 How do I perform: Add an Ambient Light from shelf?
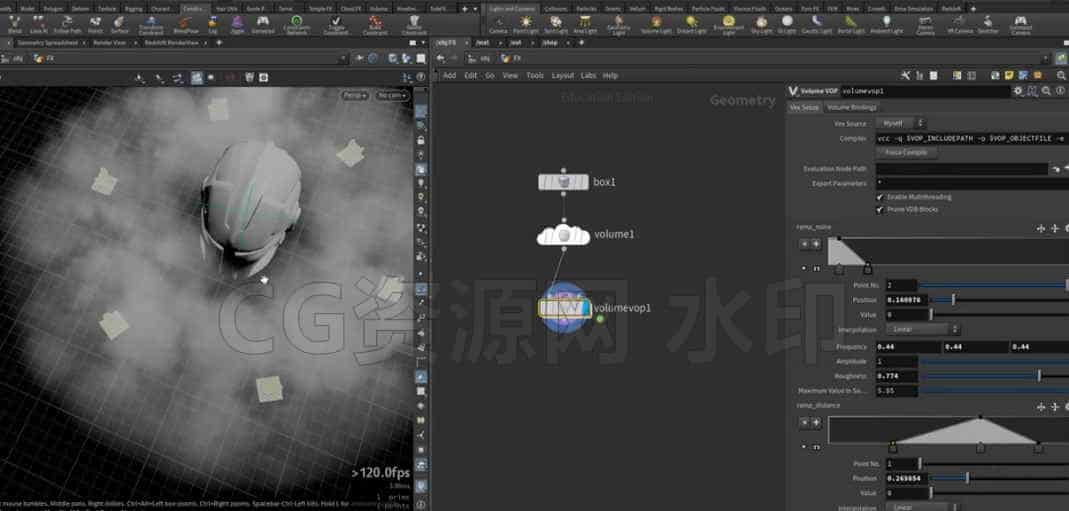click(x=886, y=25)
